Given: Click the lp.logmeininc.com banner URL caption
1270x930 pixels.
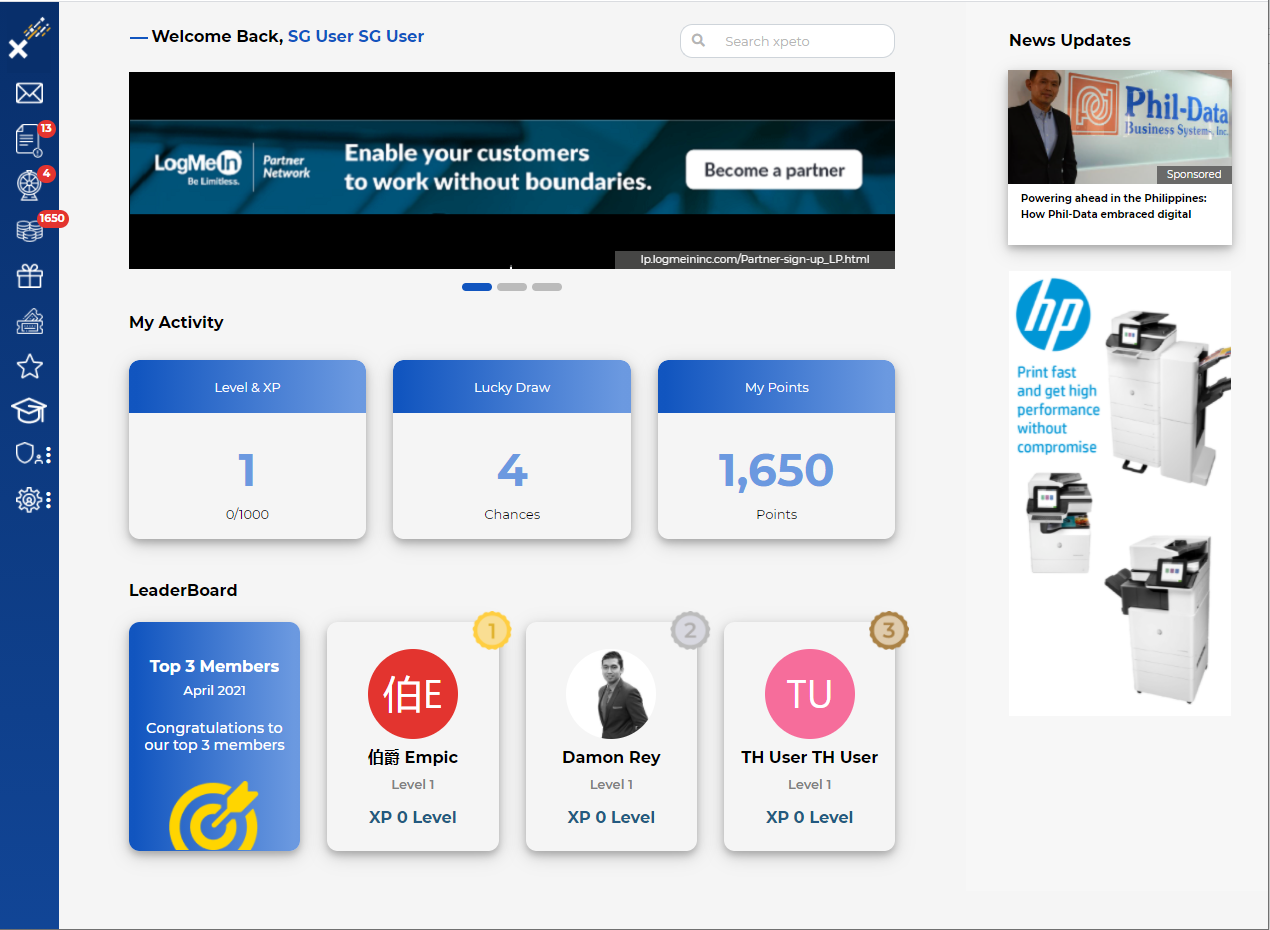Looking at the screenshot, I should coord(755,260).
